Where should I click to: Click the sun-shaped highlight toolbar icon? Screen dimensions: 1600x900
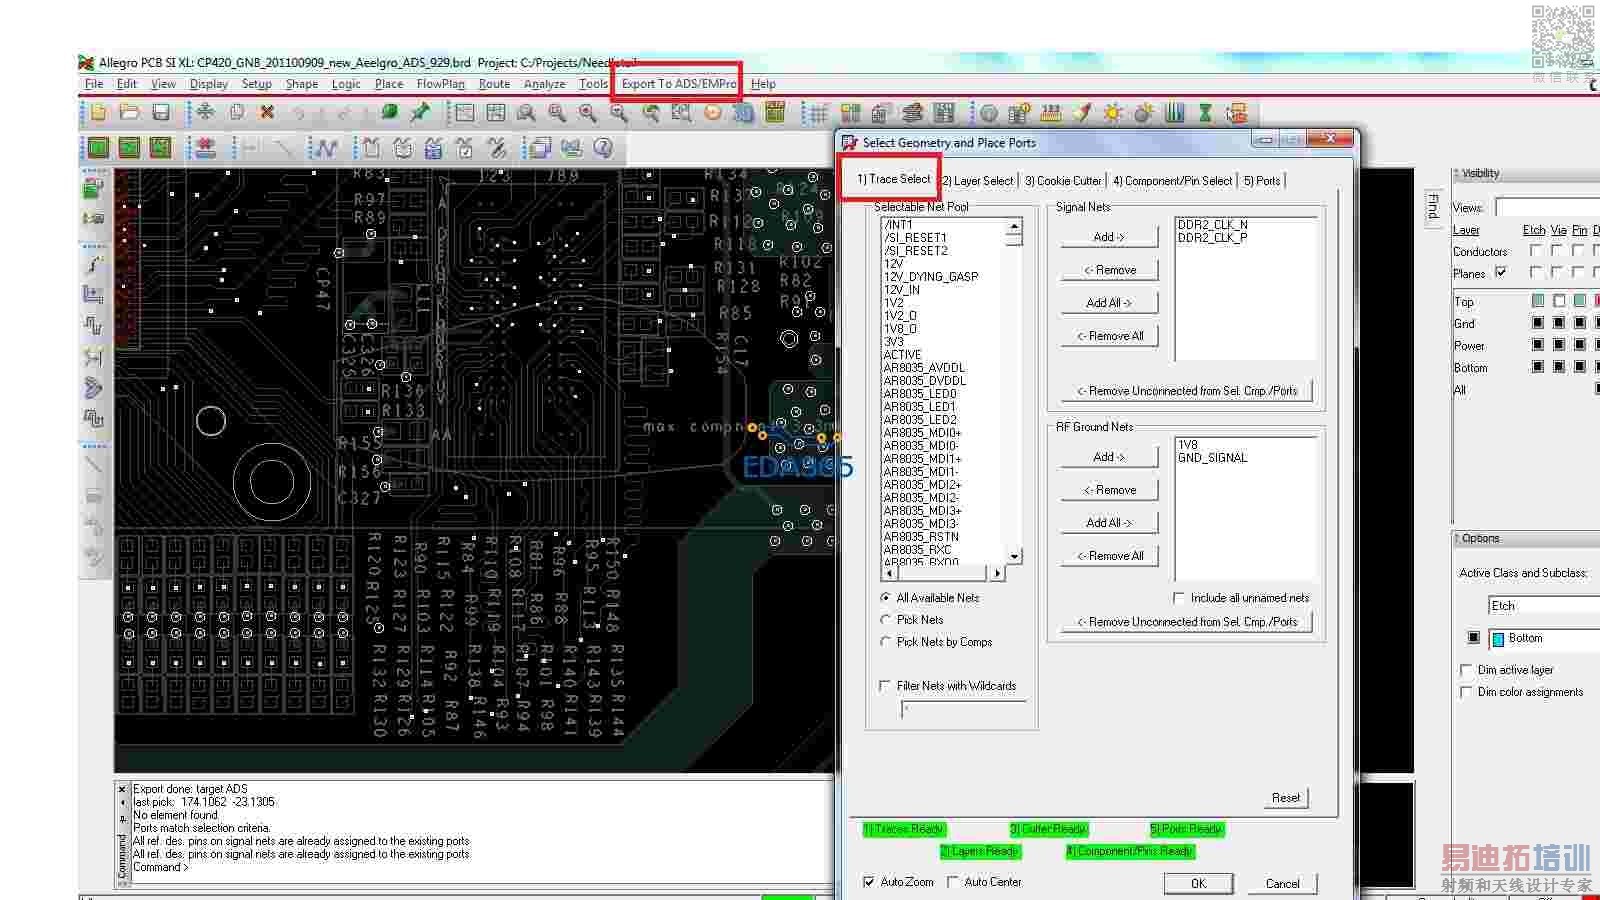(1112, 113)
